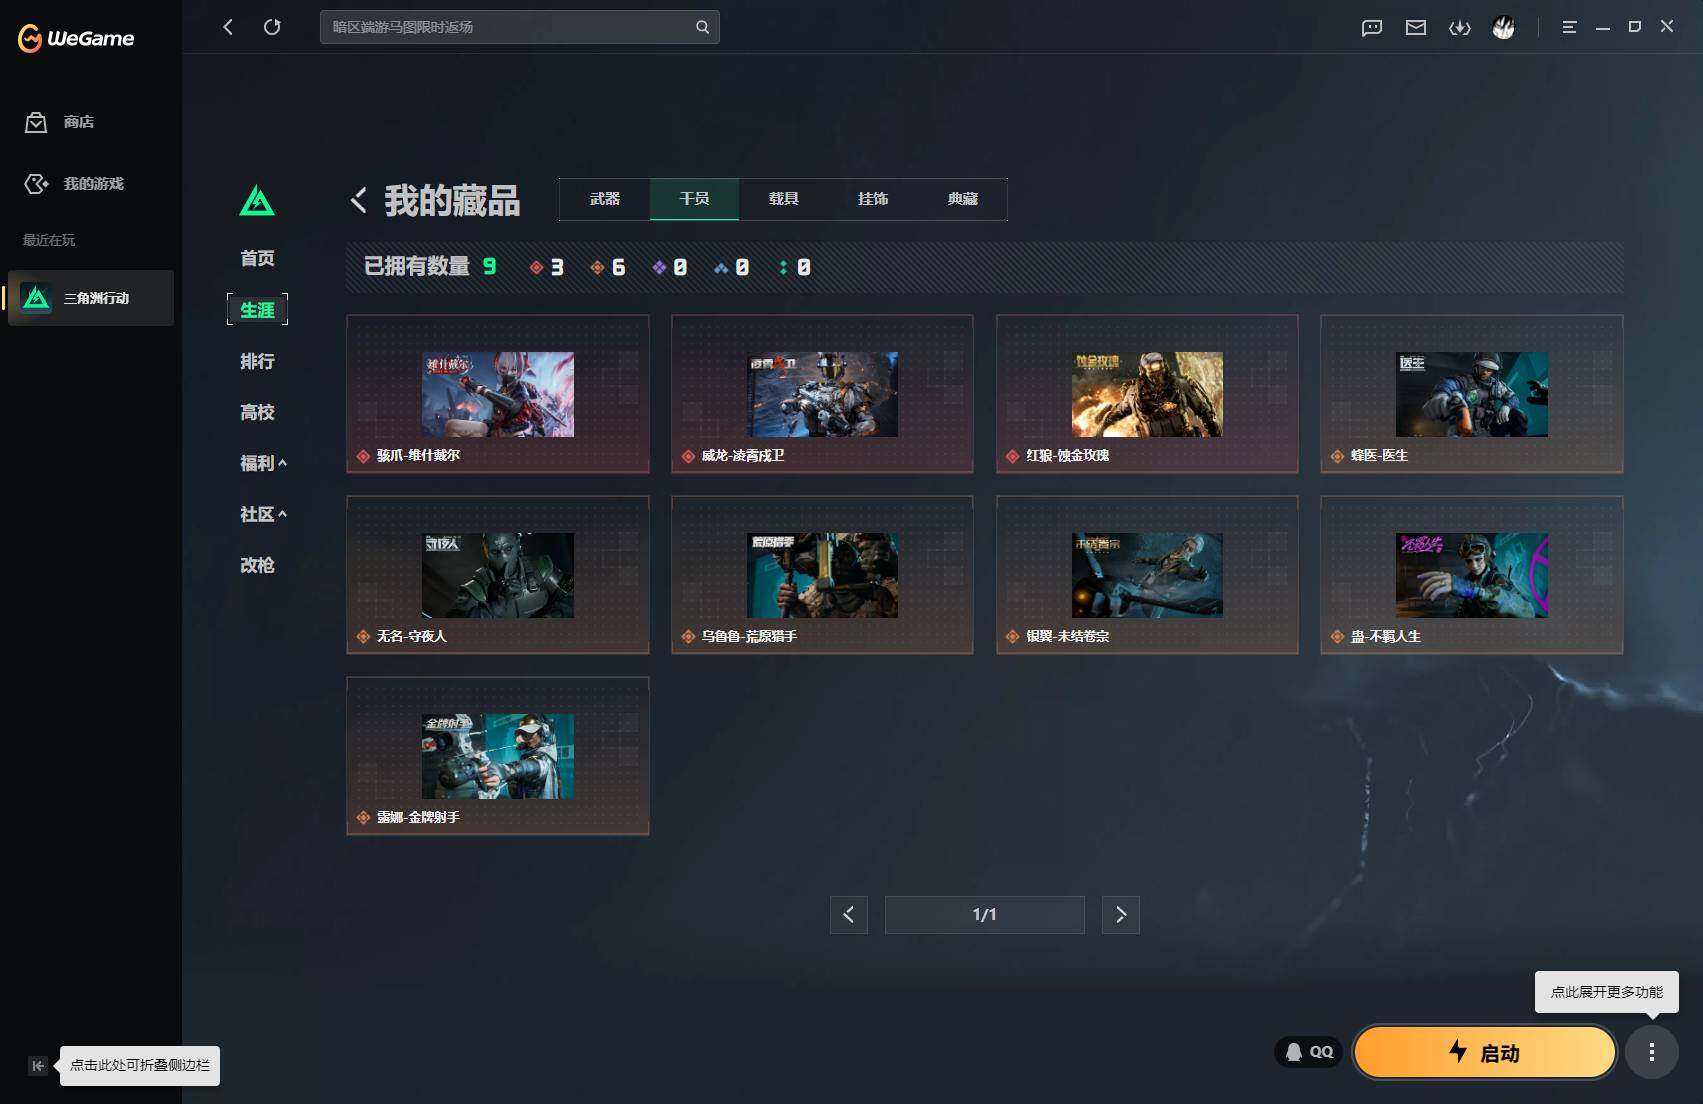
Task: Open the 无名-守夜人 operator card
Action: (x=498, y=575)
